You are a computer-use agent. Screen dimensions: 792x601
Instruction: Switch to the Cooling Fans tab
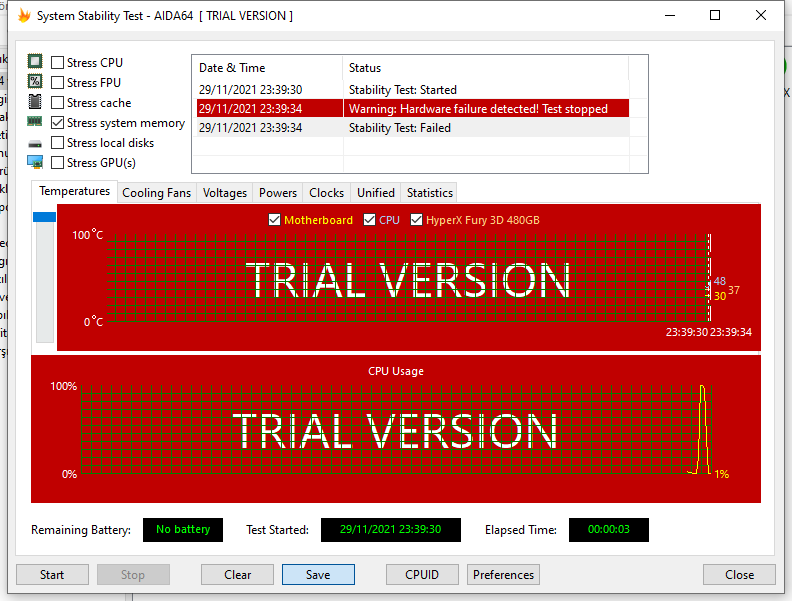point(157,193)
